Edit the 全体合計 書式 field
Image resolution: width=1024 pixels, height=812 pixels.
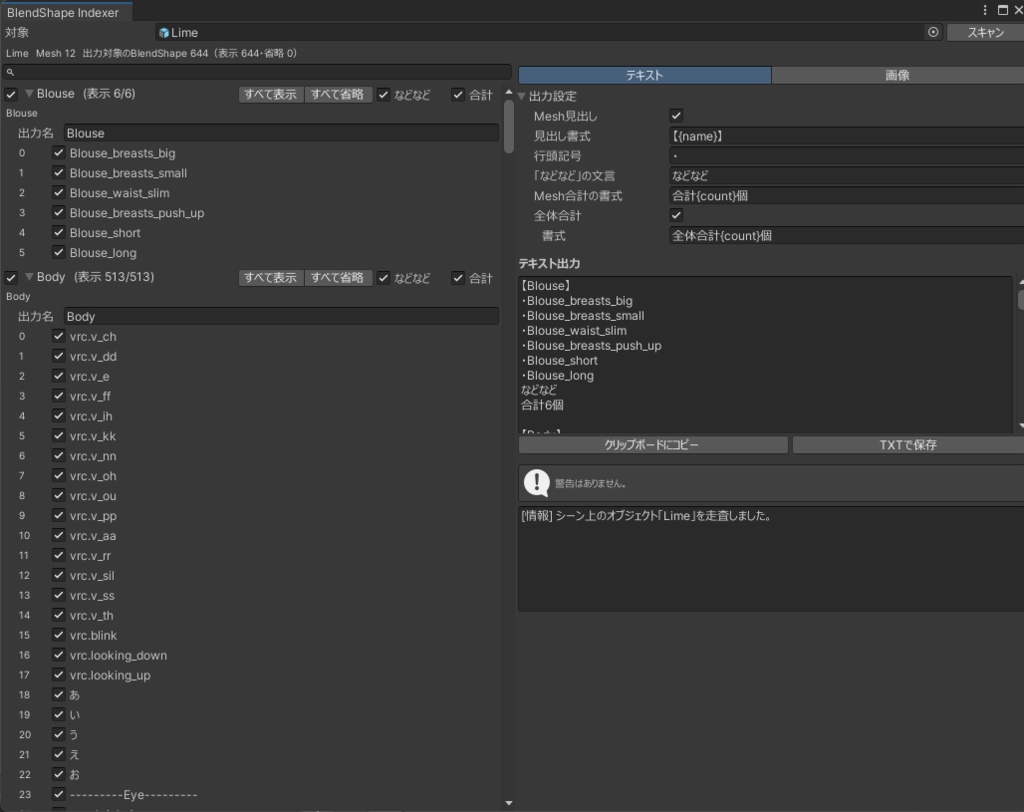click(847, 235)
